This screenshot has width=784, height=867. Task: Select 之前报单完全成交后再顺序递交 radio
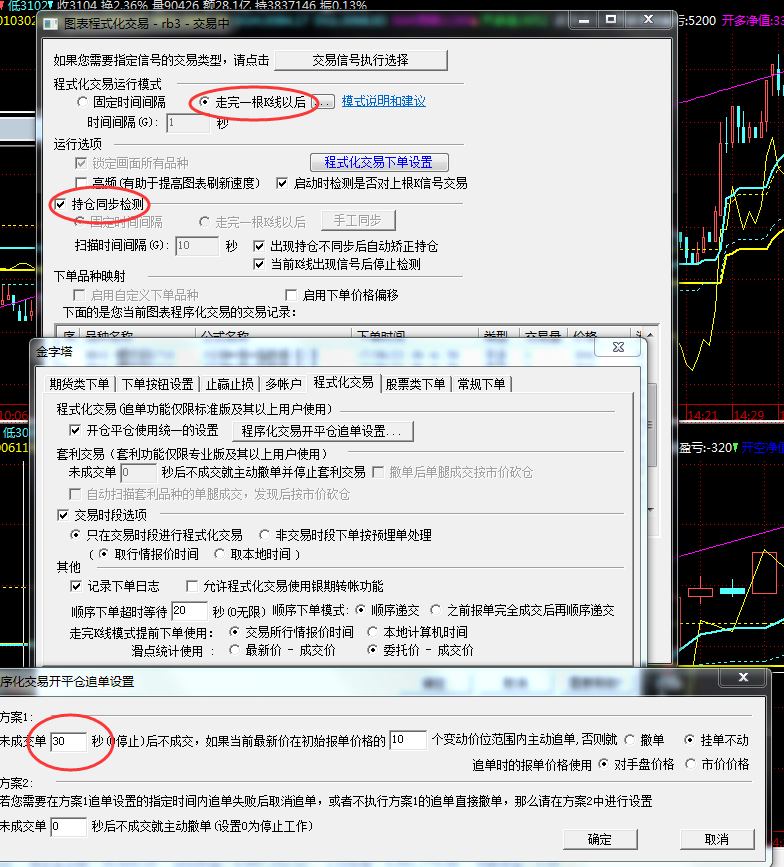(x=436, y=610)
